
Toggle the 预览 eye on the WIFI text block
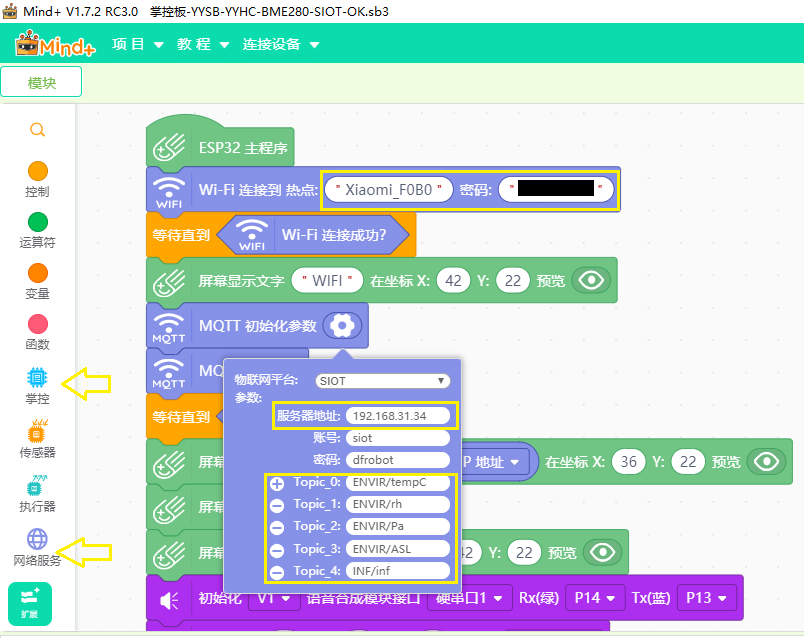click(x=591, y=281)
